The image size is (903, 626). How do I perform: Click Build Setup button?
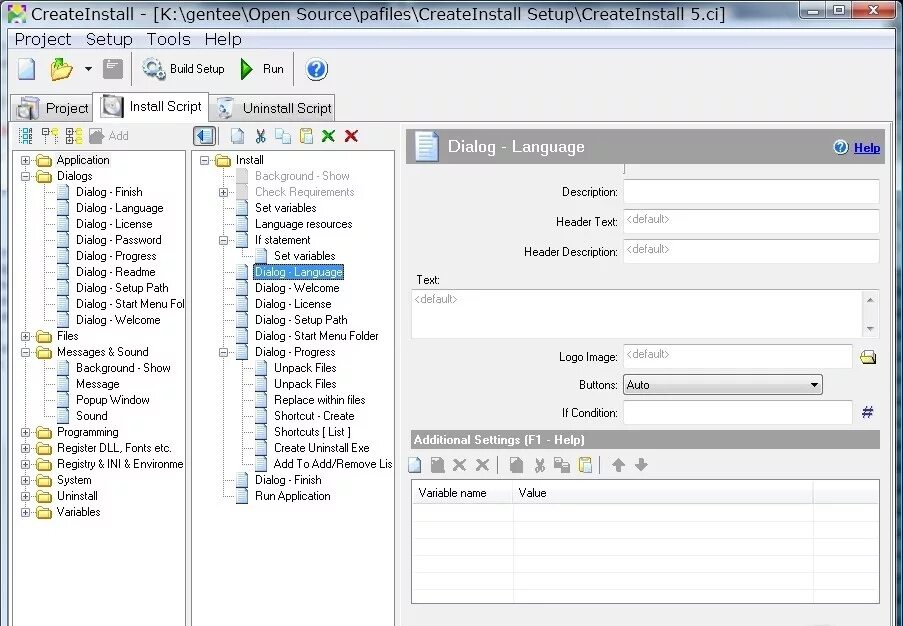pos(184,69)
